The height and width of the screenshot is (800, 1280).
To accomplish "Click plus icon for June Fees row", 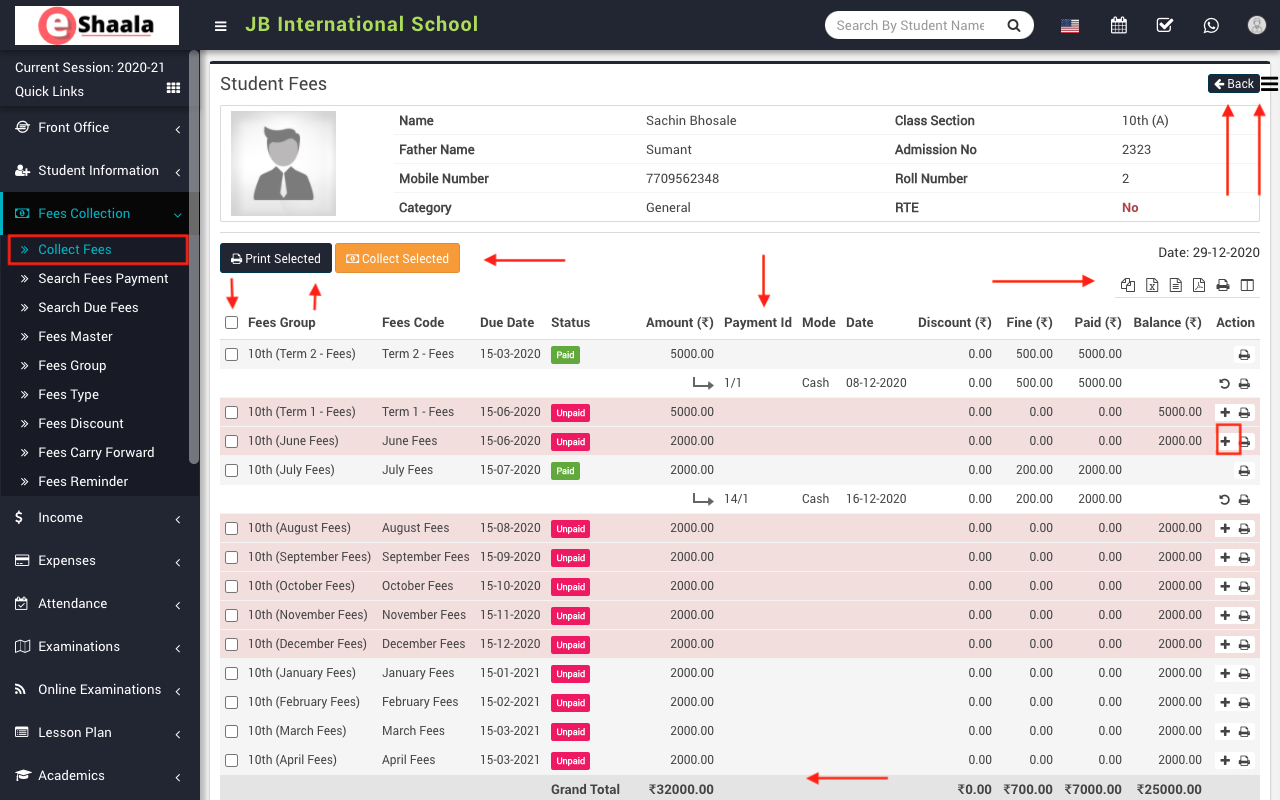I will [x=1225, y=441].
